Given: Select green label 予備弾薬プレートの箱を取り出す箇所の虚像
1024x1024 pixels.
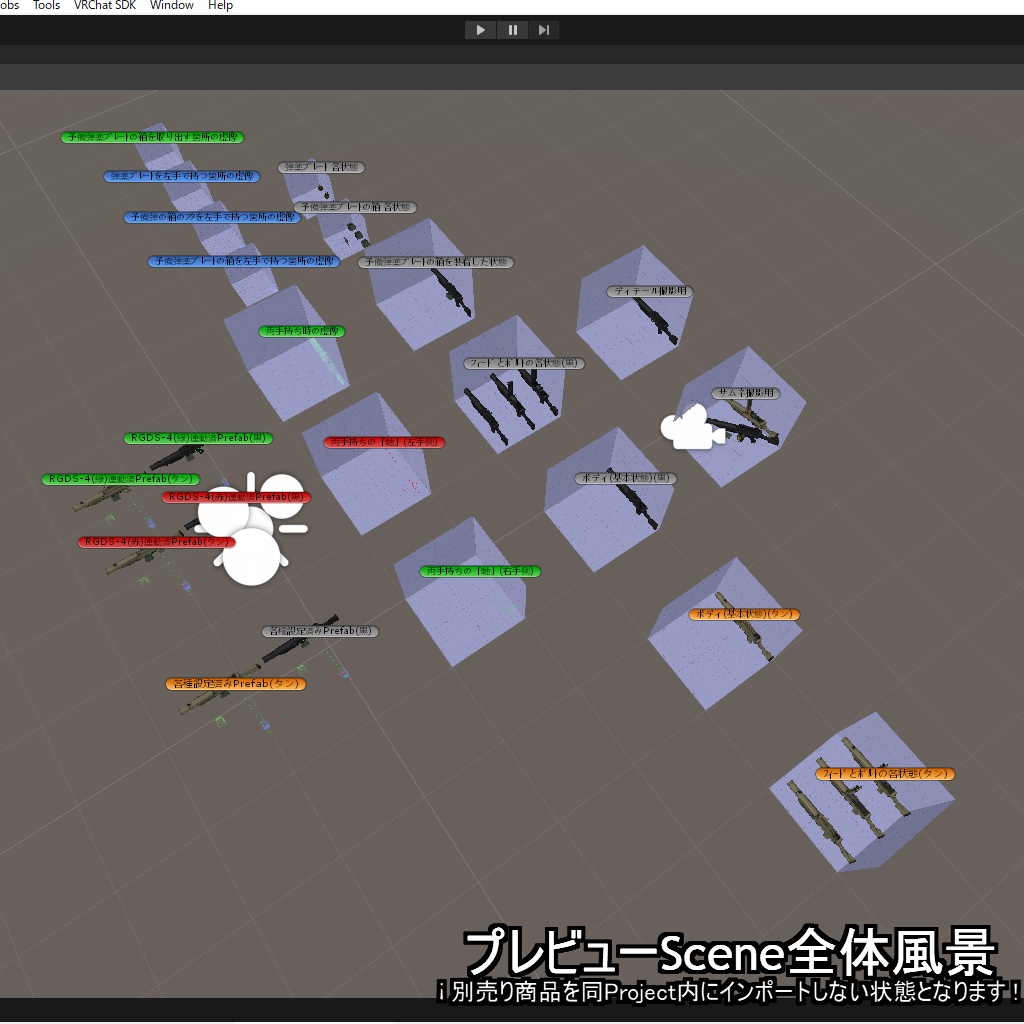Looking at the screenshot, I should click(x=152, y=137).
